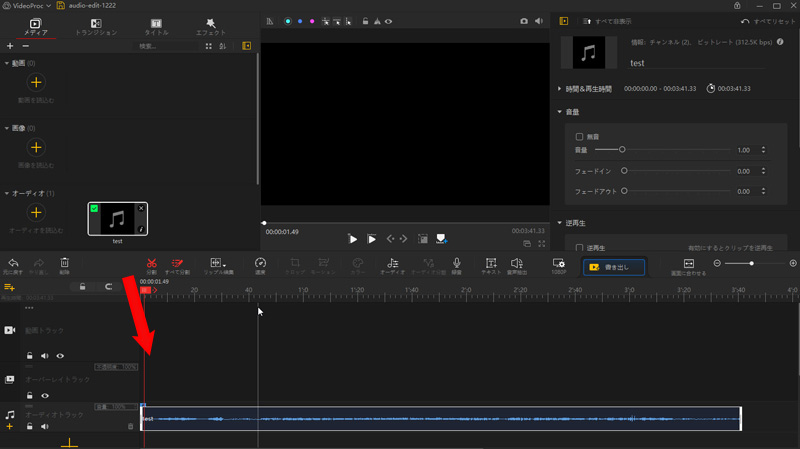Switch to the transitions (トランジション) tab

96,27
